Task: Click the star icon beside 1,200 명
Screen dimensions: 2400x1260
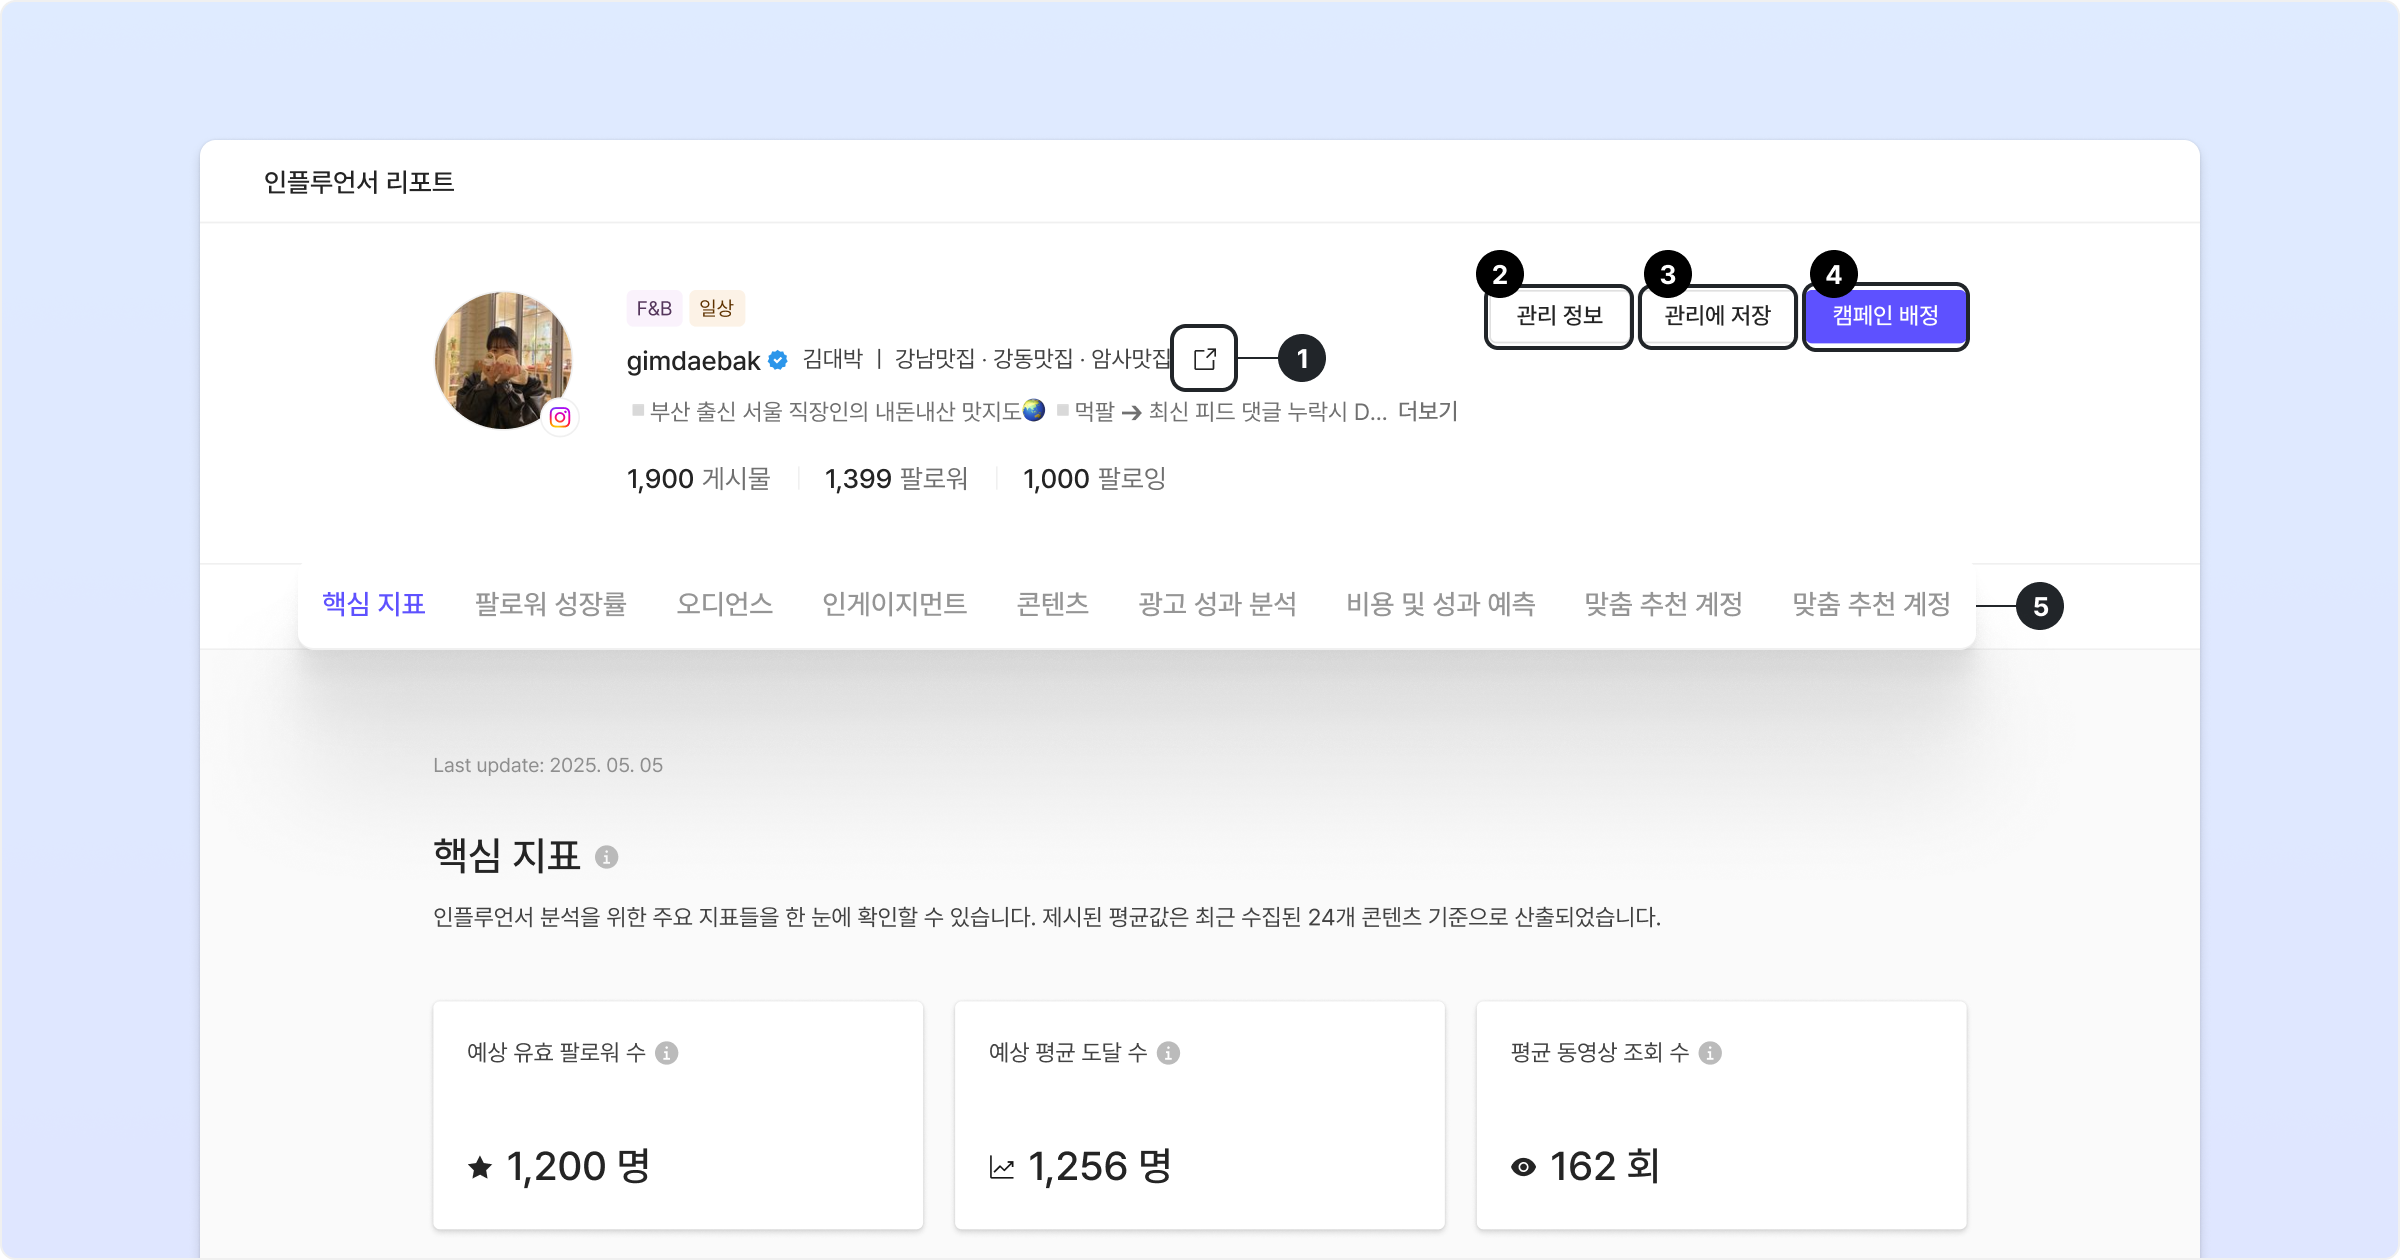Action: 480,1167
